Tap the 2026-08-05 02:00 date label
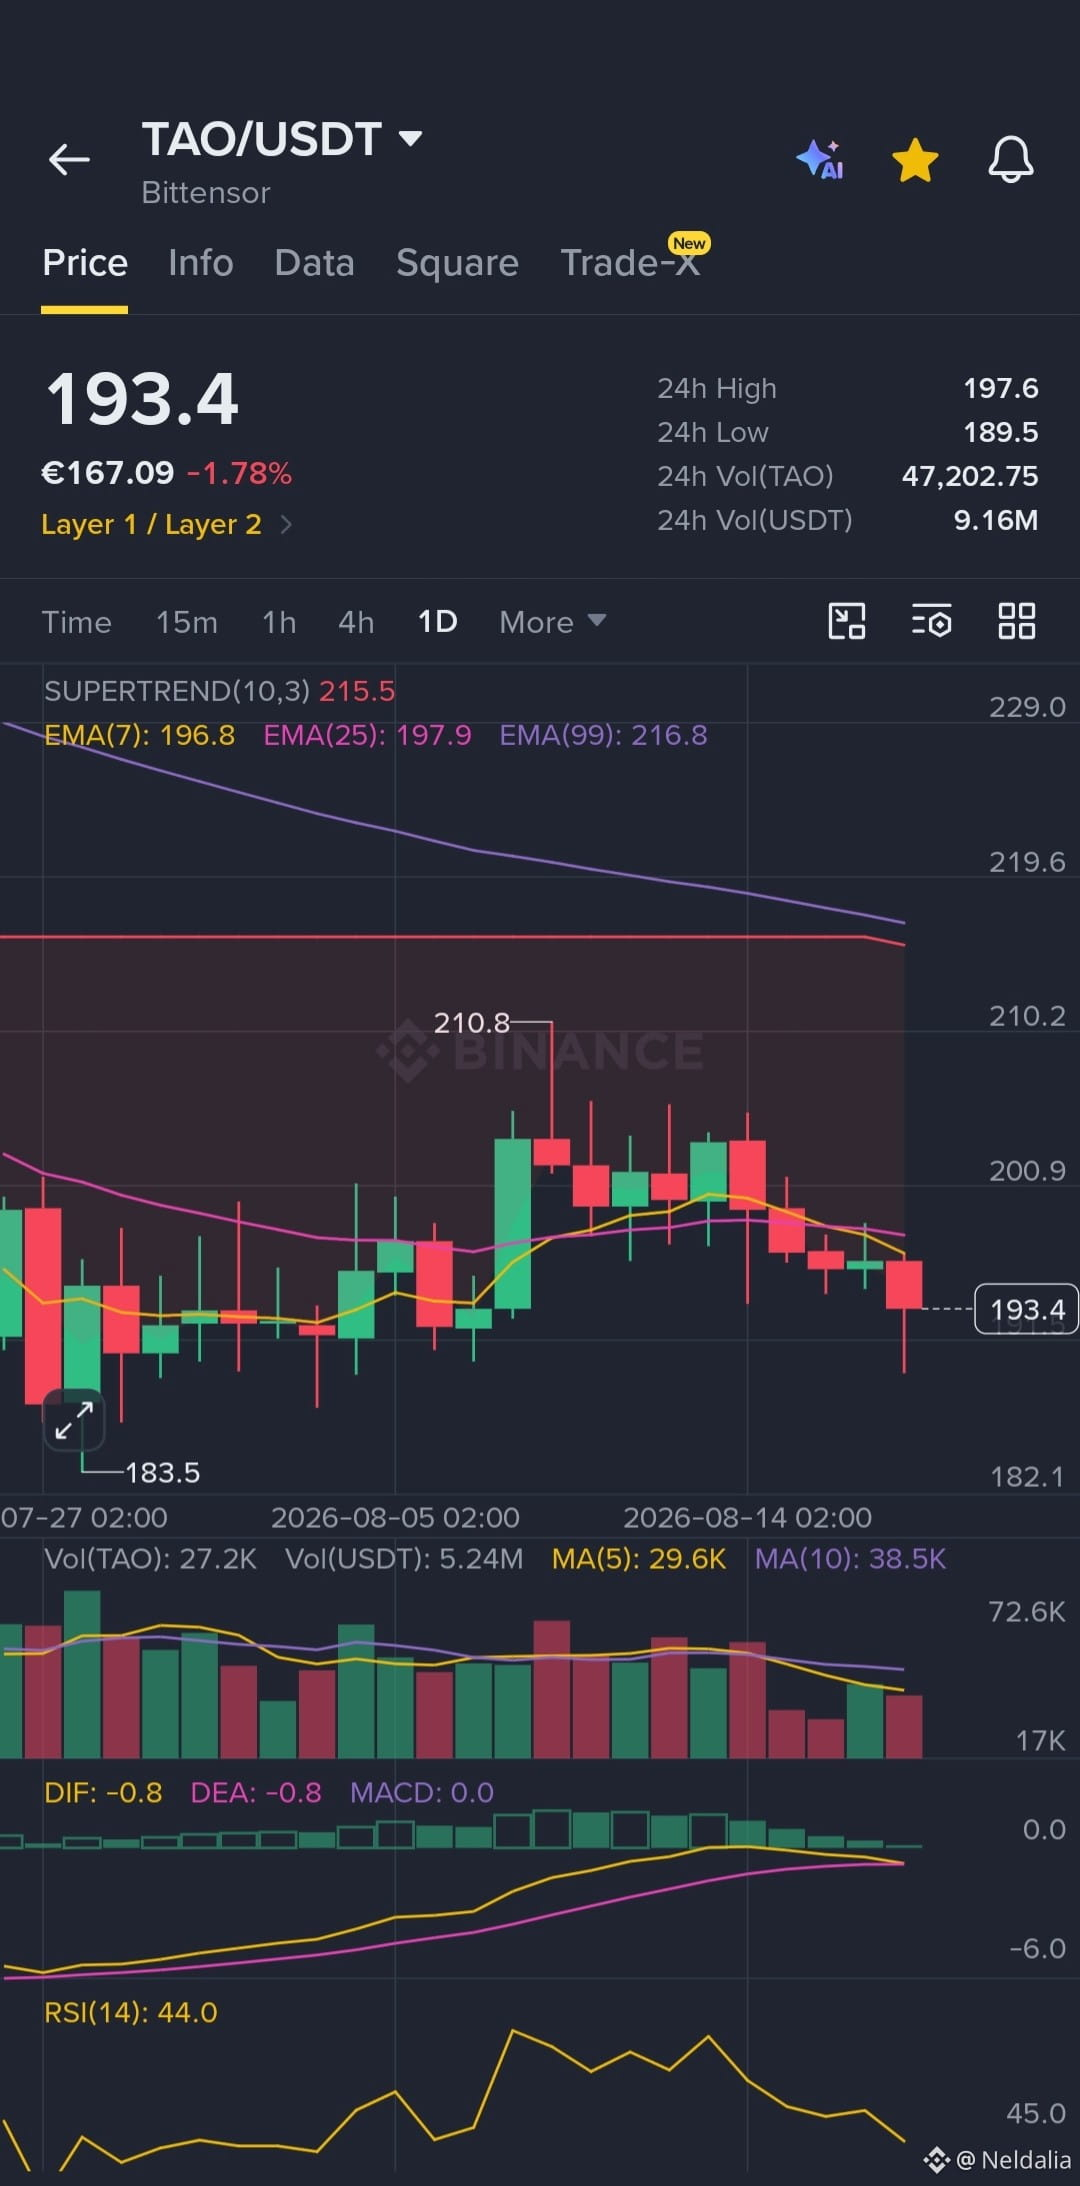This screenshot has width=1080, height=2186. coord(395,1517)
